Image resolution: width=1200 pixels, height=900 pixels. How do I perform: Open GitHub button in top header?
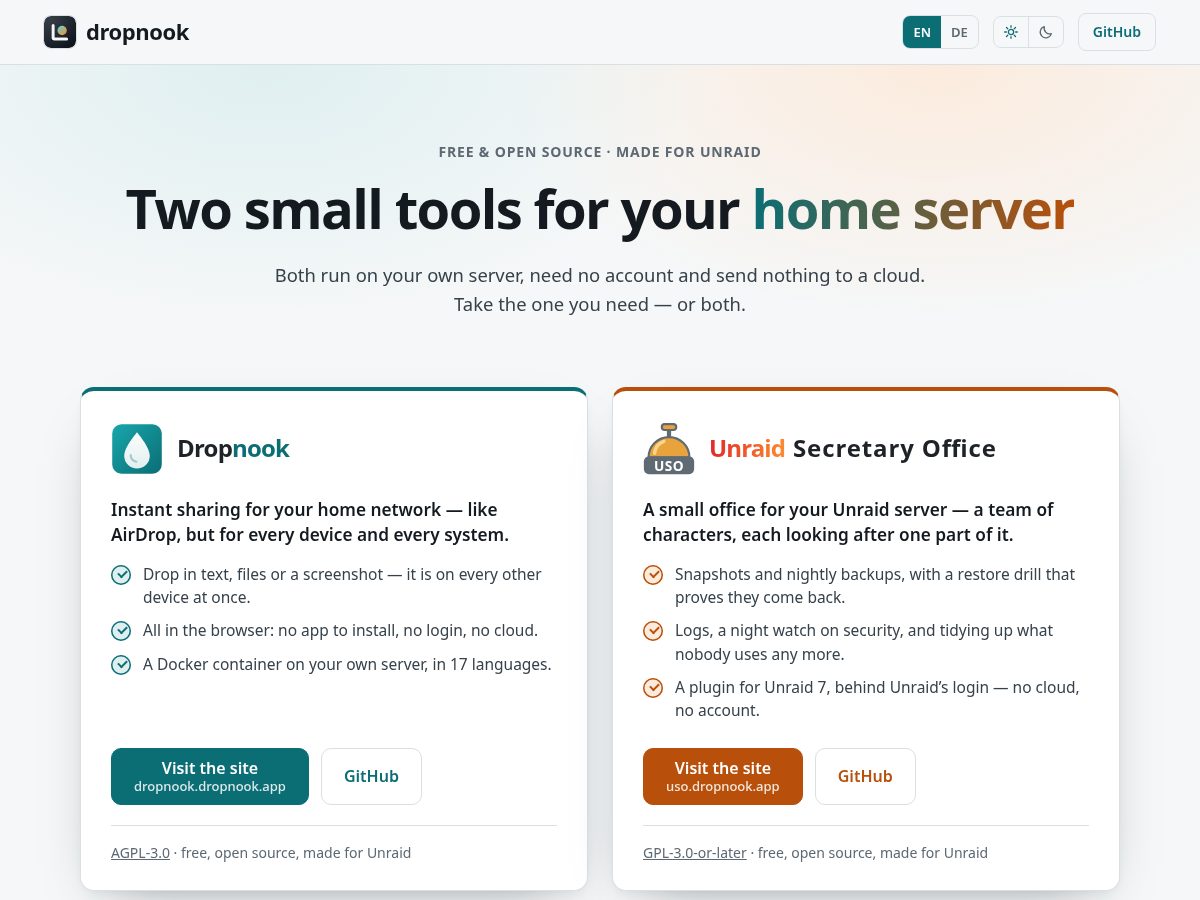[x=1117, y=32]
